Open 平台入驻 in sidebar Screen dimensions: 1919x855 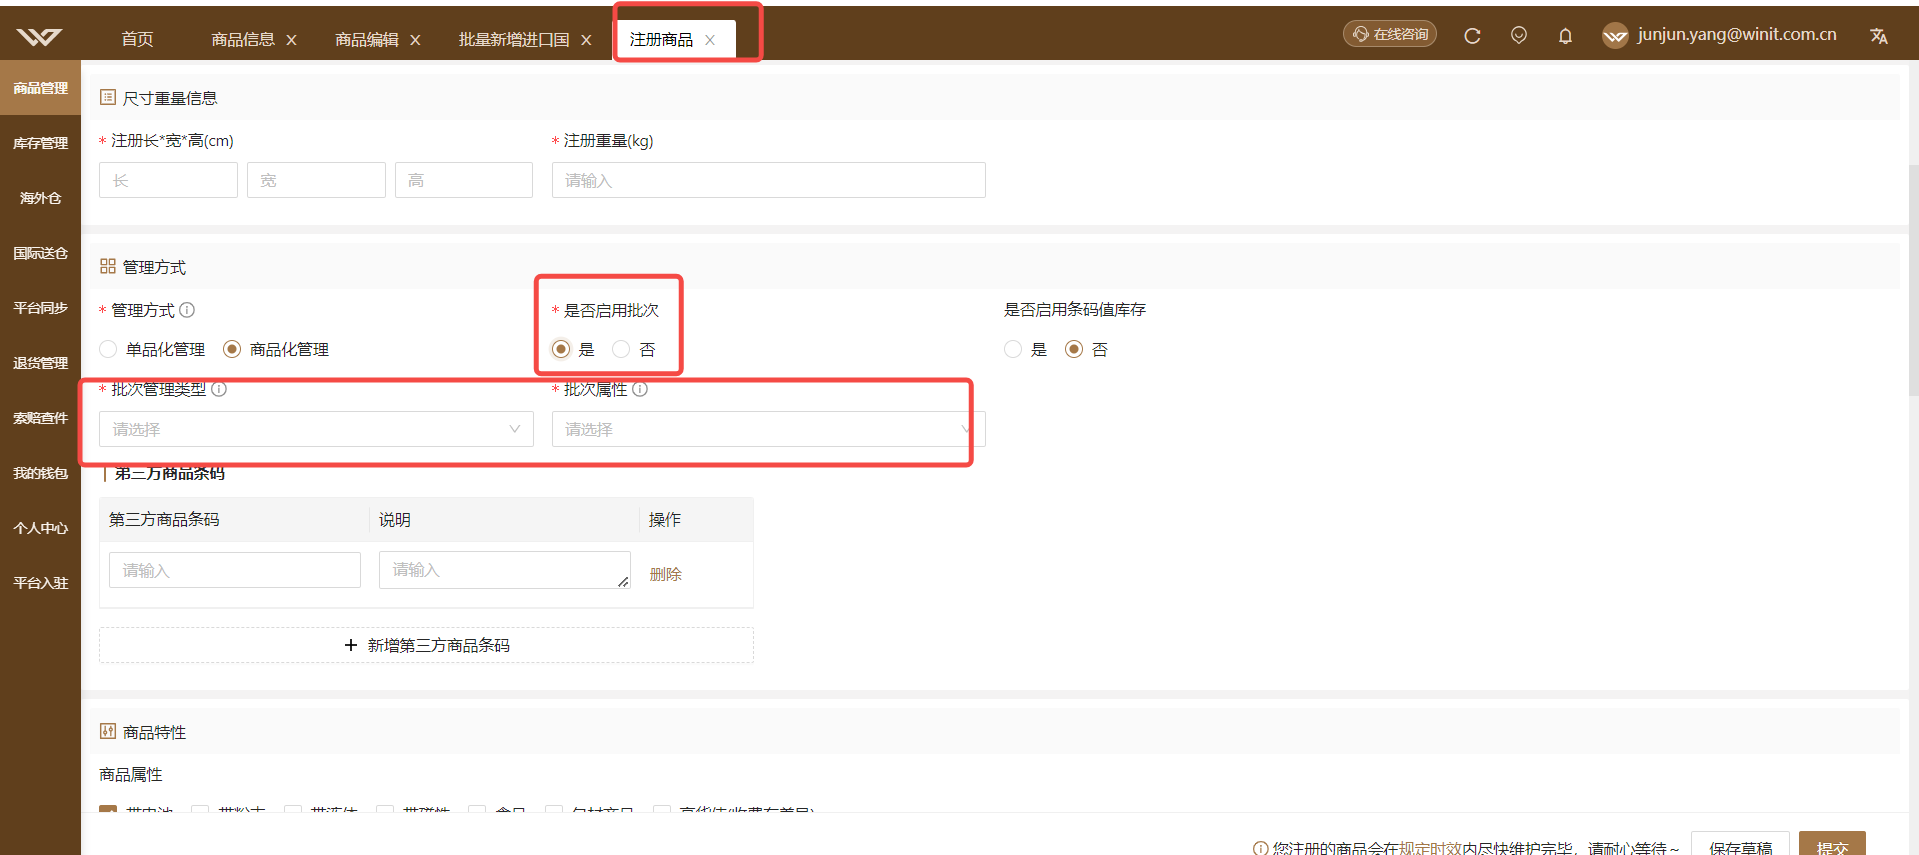click(40, 583)
